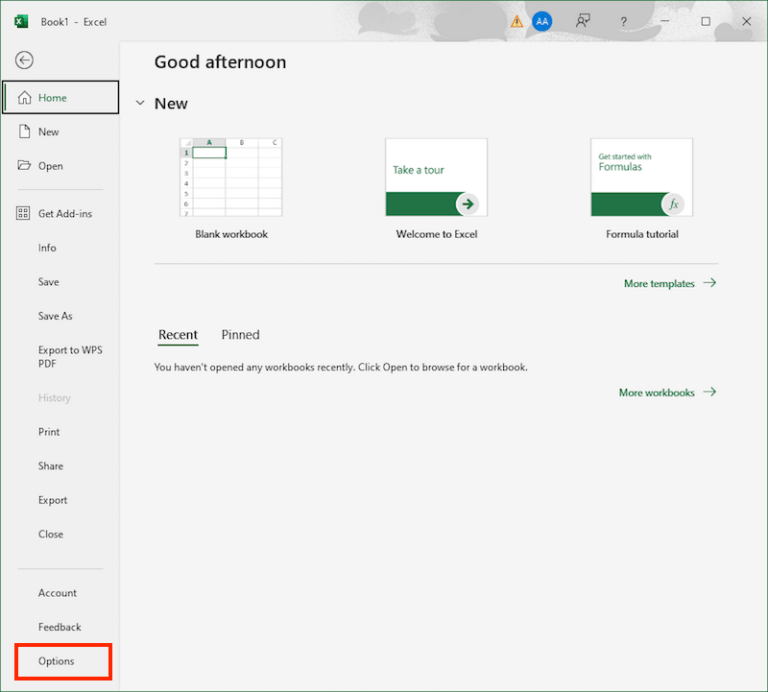This screenshot has width=768, height=692.
Task: Click the house icon beside Home
Action: 24,97
